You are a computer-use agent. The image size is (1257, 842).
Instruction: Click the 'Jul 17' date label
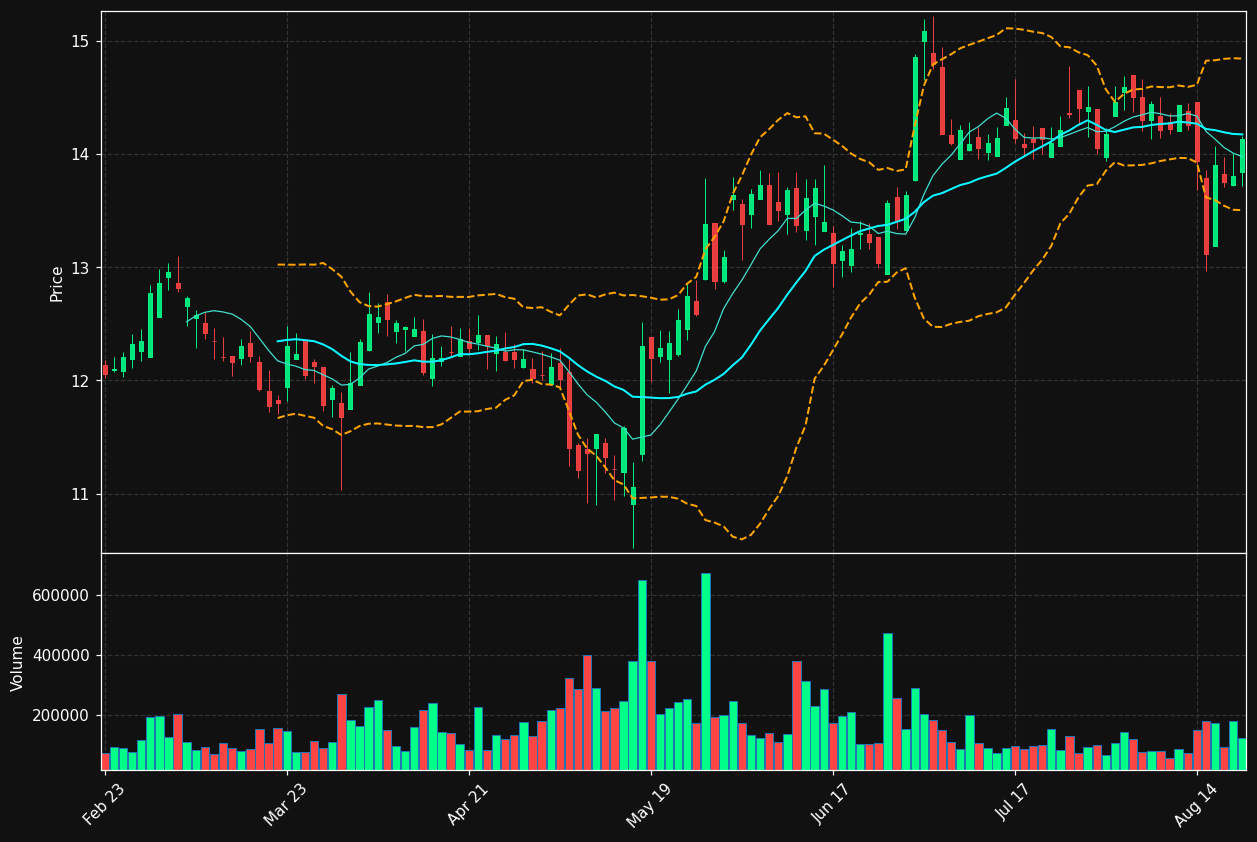1015,804
